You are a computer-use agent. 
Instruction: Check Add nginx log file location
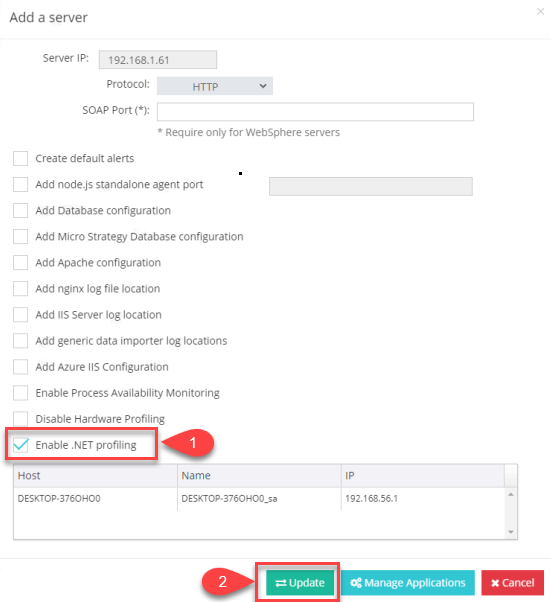coord(20,289)
